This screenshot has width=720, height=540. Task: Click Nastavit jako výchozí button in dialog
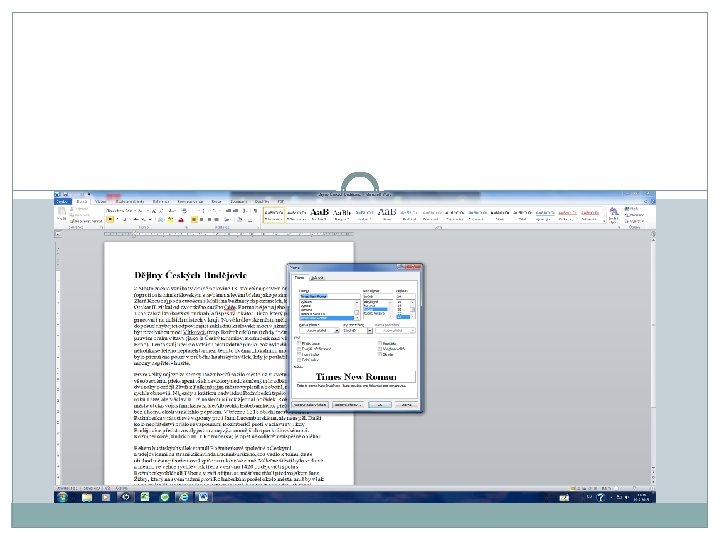coord(310,405)
